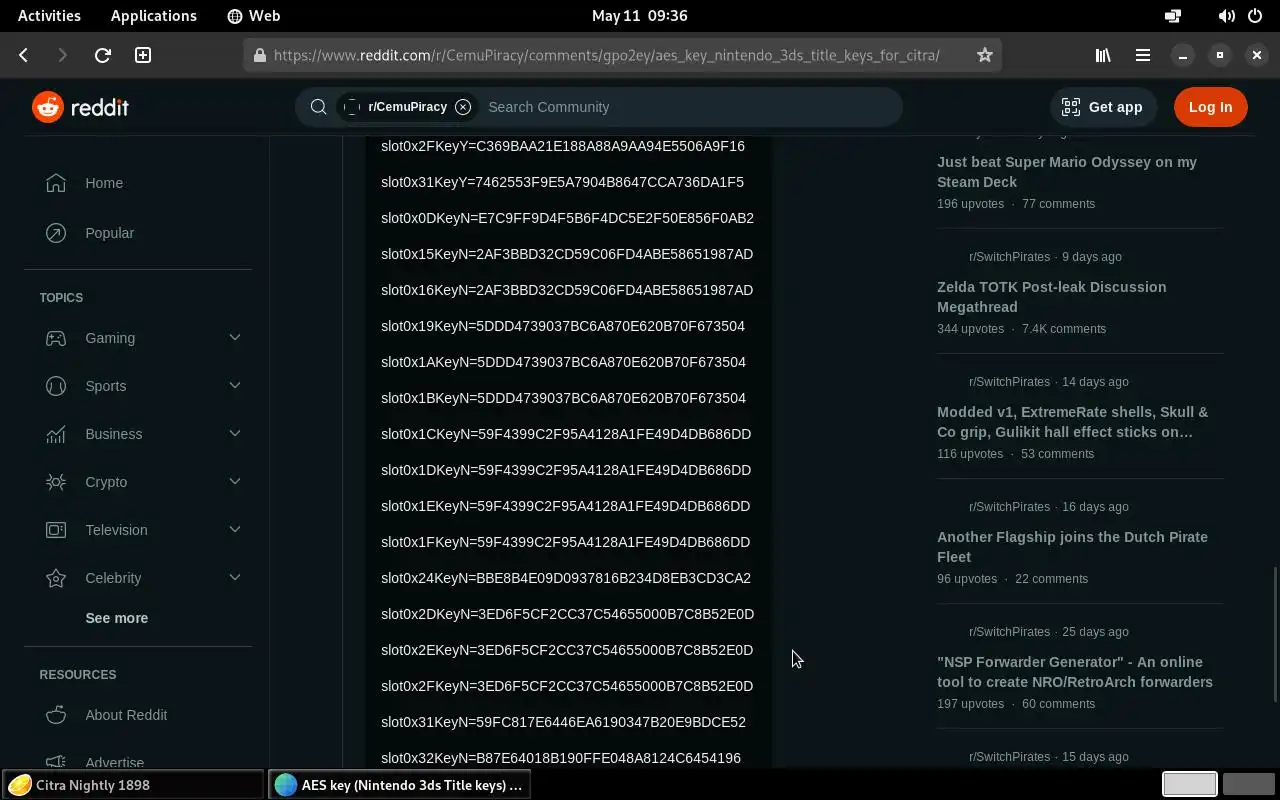Click the site lock icon in address bar
Image resolution: width=1280 pixels, height=800 pixels.
point(260,55)
